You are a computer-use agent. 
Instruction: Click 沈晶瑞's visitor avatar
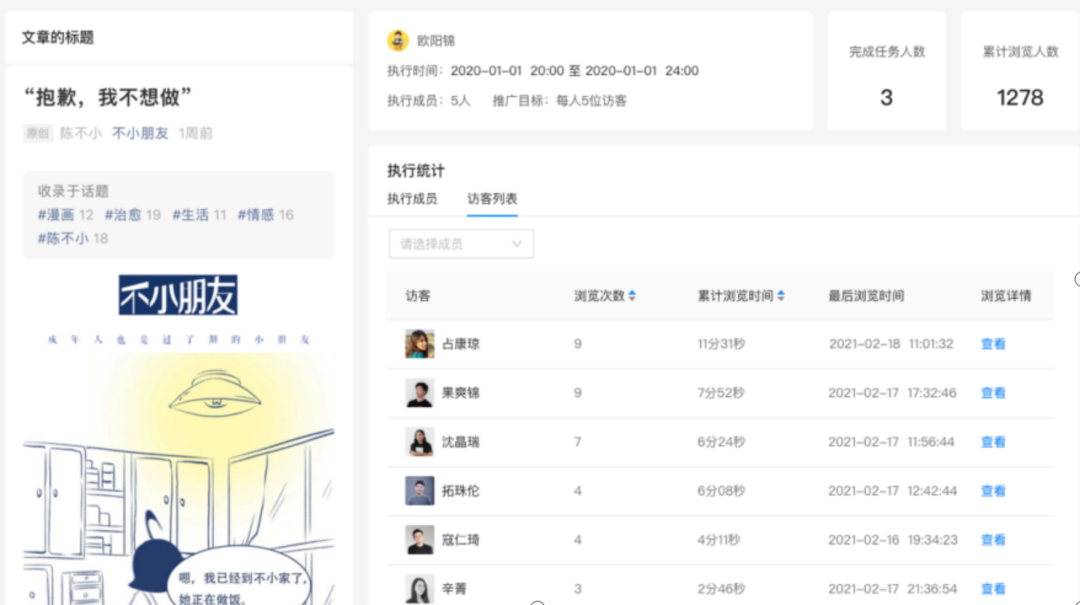click(419, 442)
